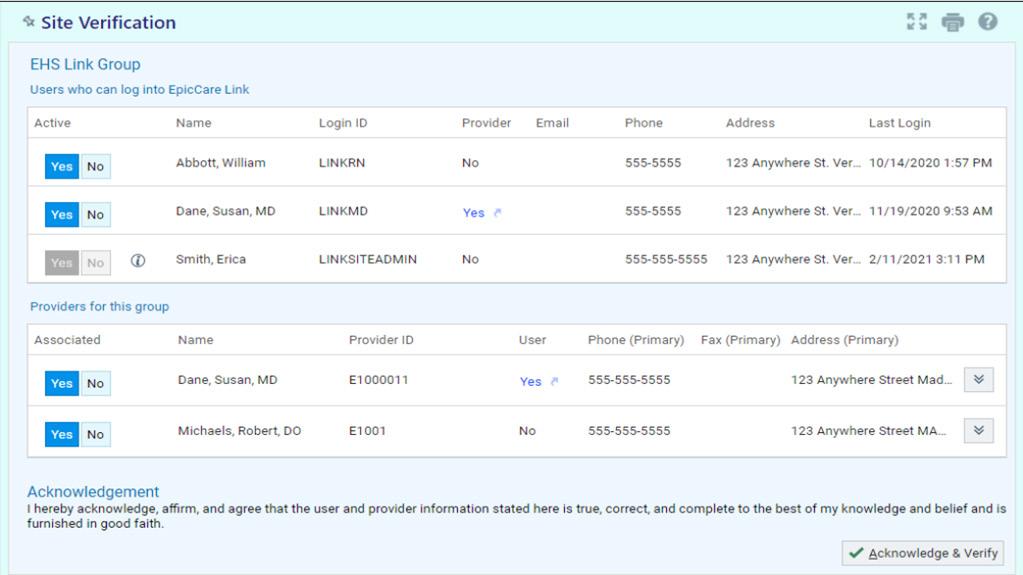Viewport: 1023px width, 575px height.
Task: Set Dane, Susan user active to No
Action: pyautogui.click(x=95, y=215)
